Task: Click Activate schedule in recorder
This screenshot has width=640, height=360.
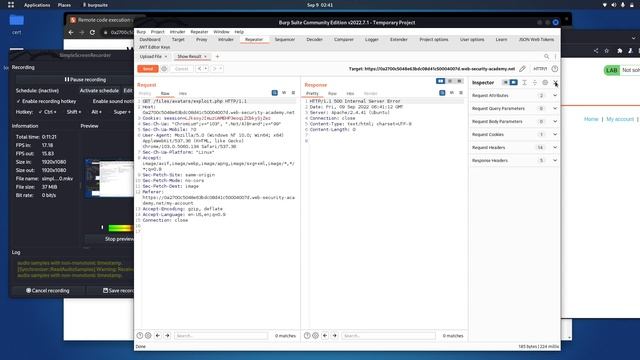Action: [x=99, y=91]
